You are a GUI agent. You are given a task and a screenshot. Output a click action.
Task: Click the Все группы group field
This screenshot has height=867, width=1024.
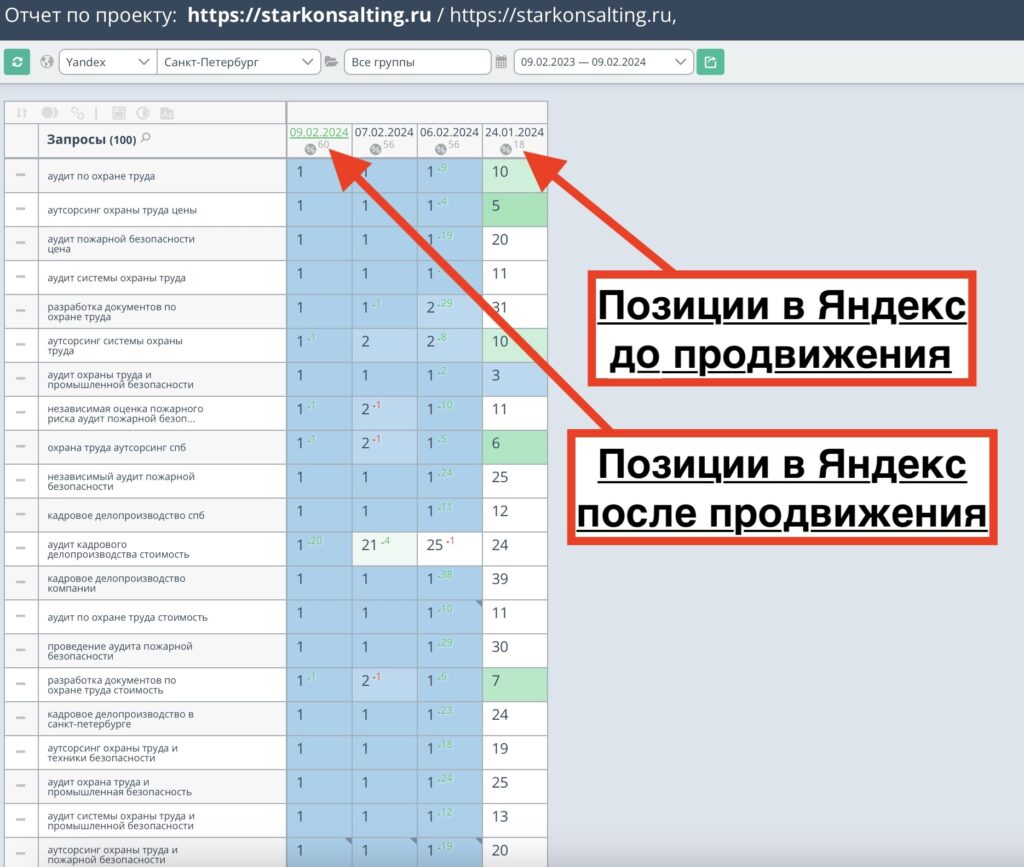417,62
